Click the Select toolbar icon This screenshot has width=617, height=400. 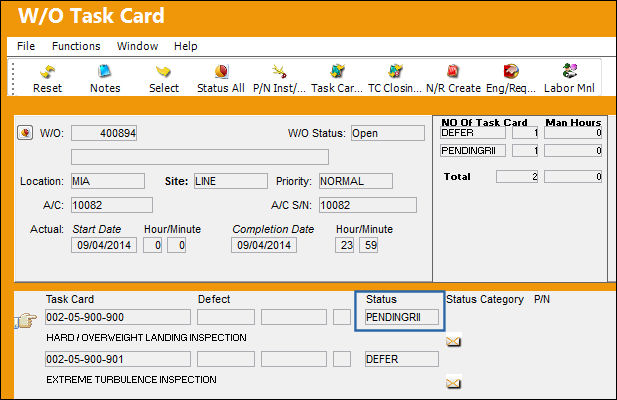coord(163,72)
